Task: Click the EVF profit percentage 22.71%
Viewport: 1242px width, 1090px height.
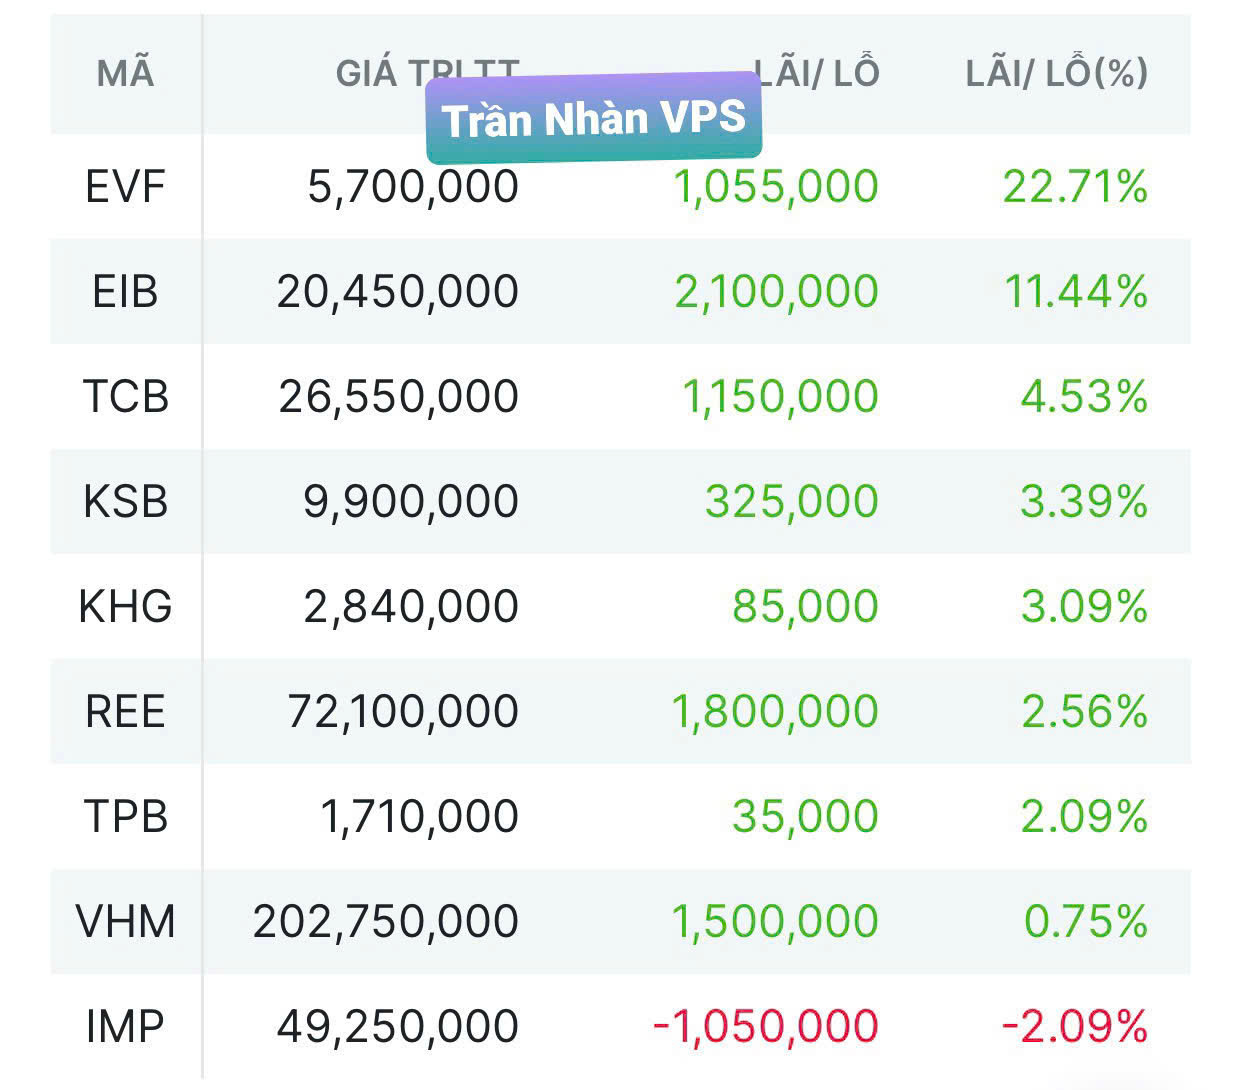Action: [1075, 187]
